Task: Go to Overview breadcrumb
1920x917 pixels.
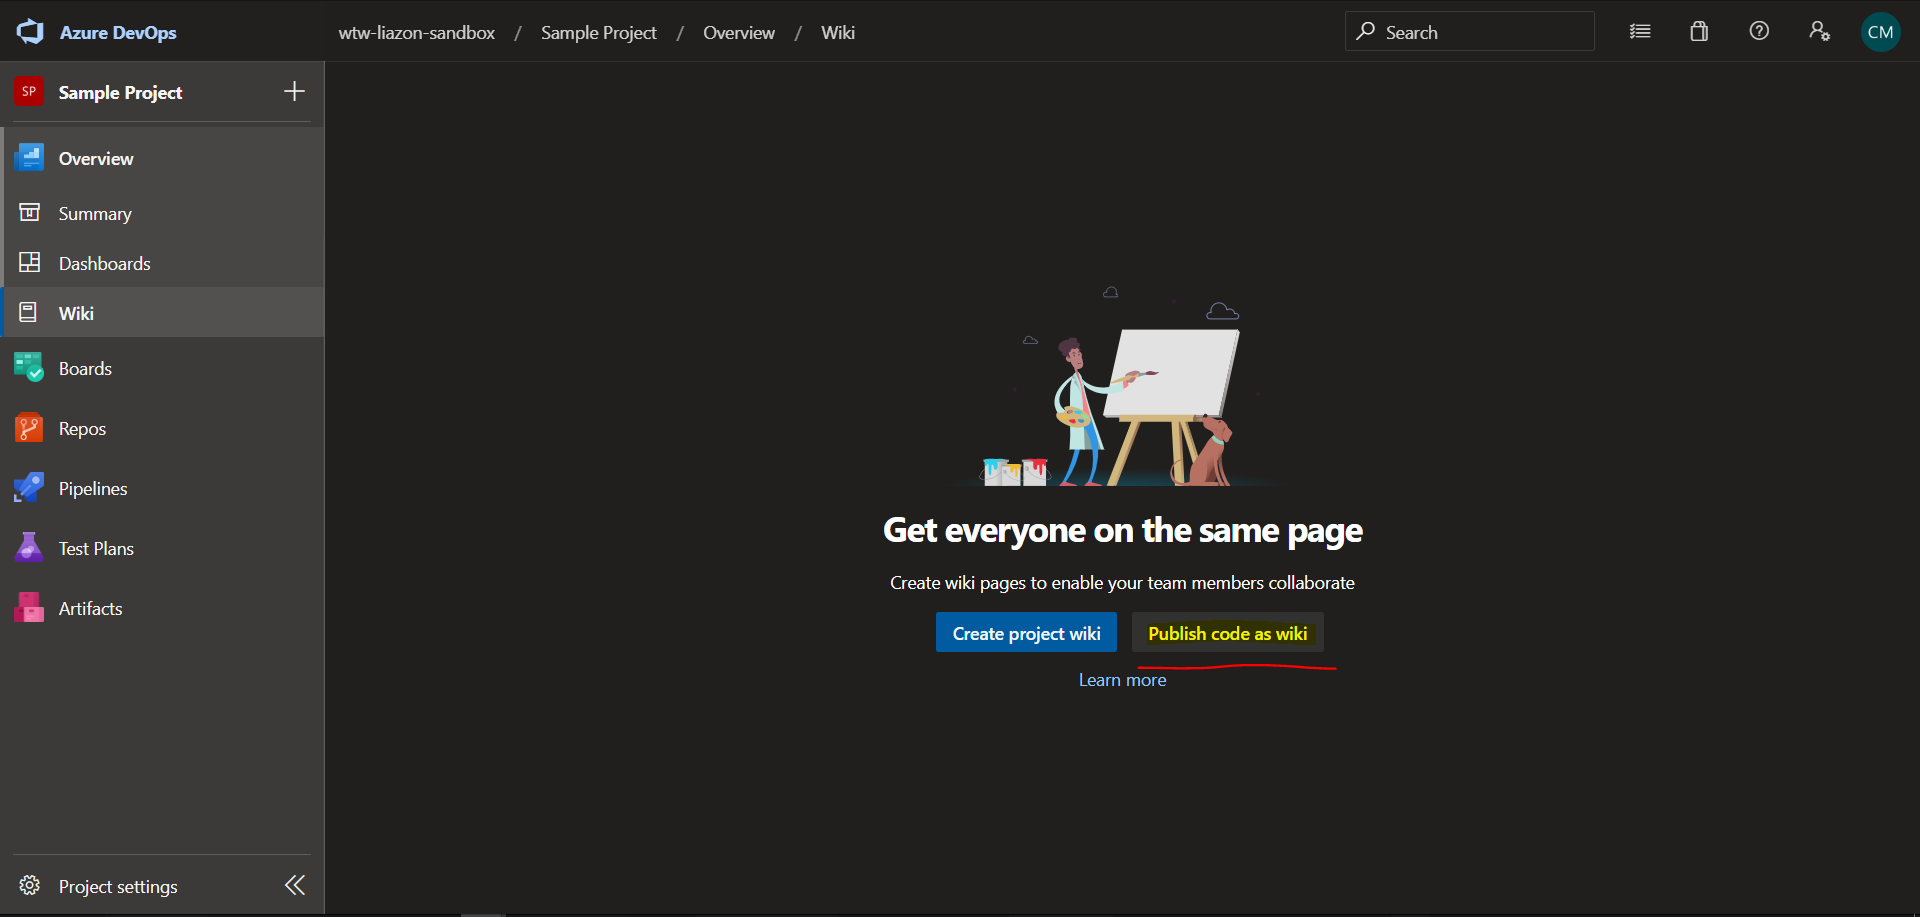Action: pos(739,32)
